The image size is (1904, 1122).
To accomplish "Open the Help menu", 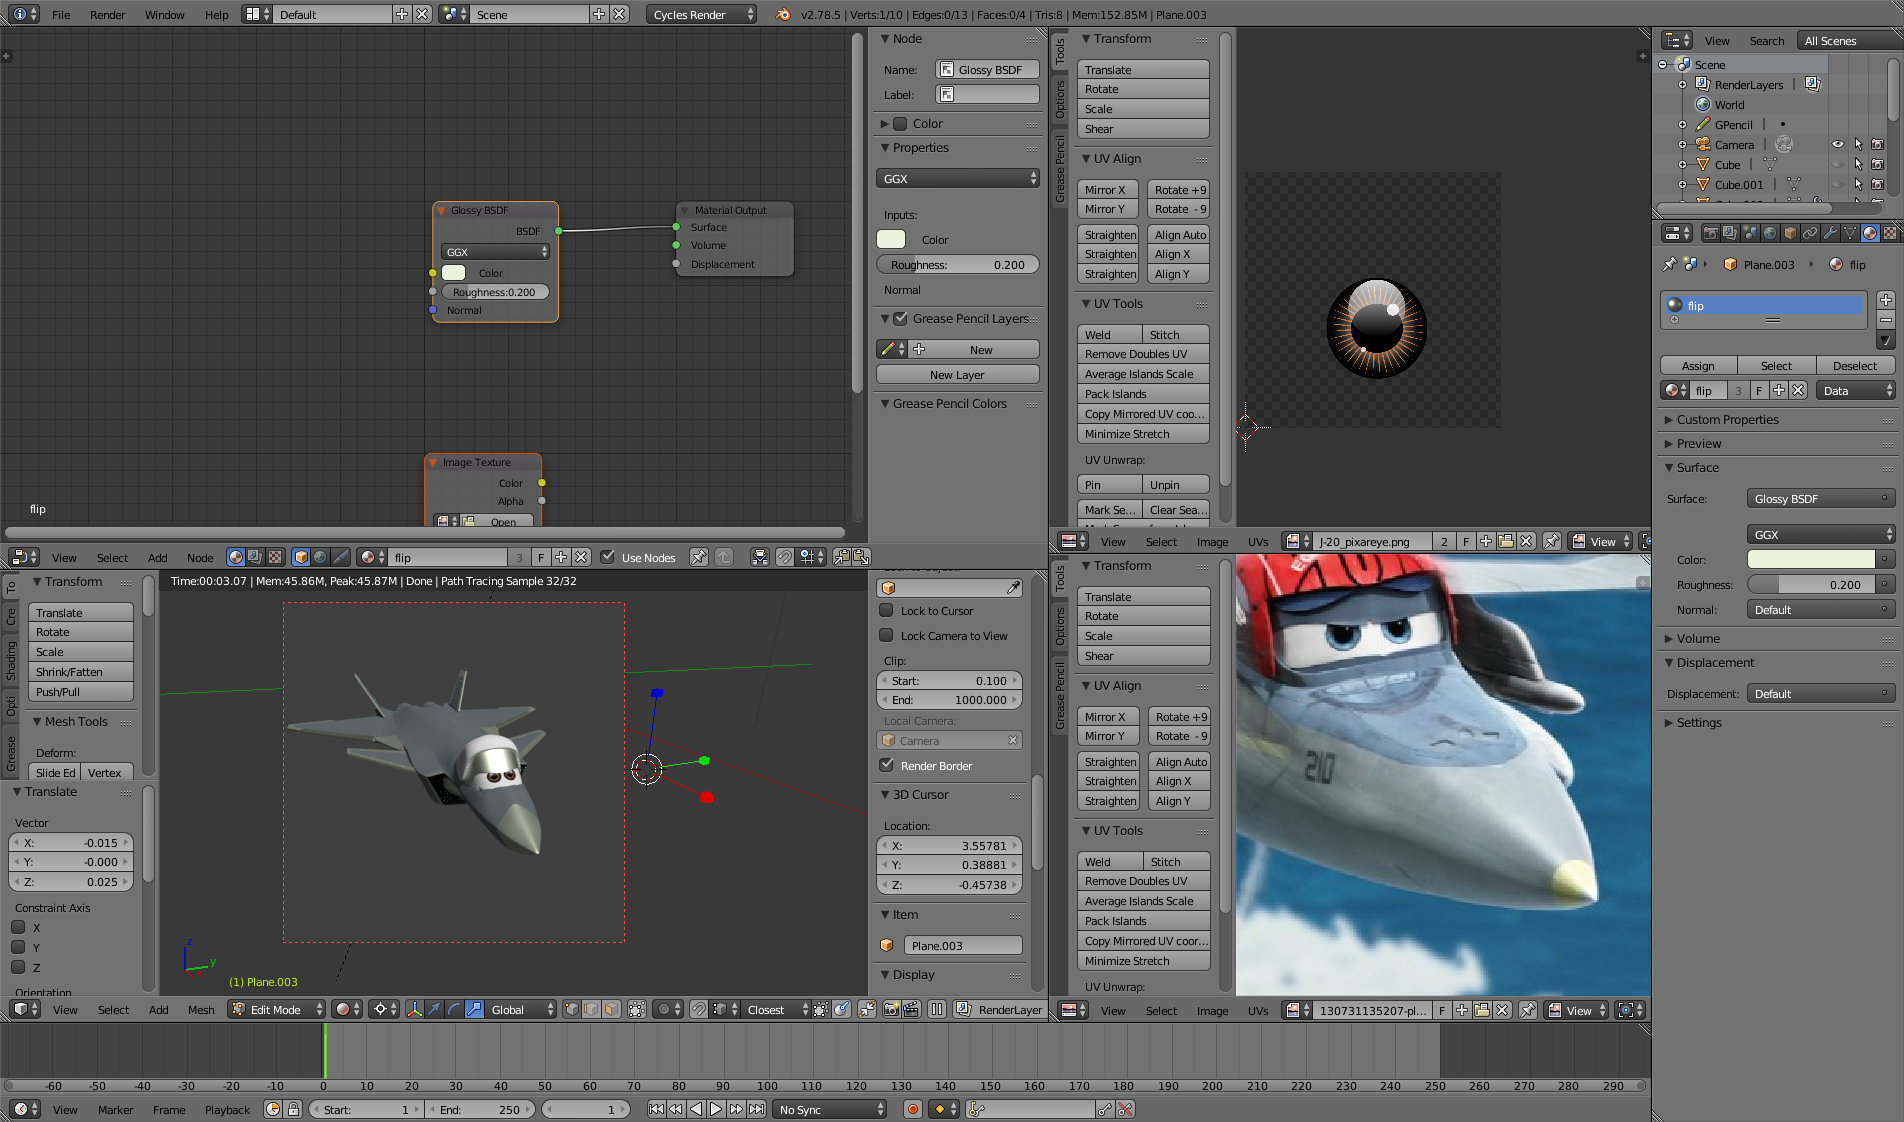I will click(x=217, y=15).
